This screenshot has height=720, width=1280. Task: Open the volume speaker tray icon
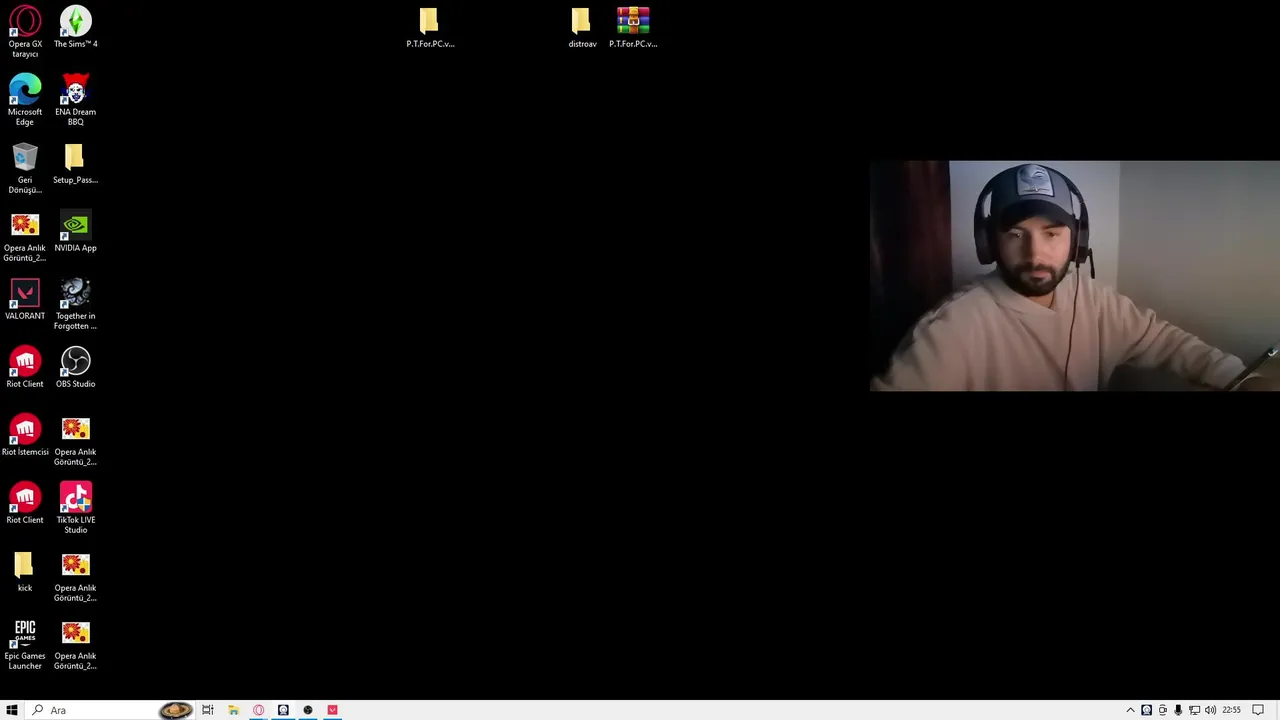pyautogui.click(x=1210, y=710)
